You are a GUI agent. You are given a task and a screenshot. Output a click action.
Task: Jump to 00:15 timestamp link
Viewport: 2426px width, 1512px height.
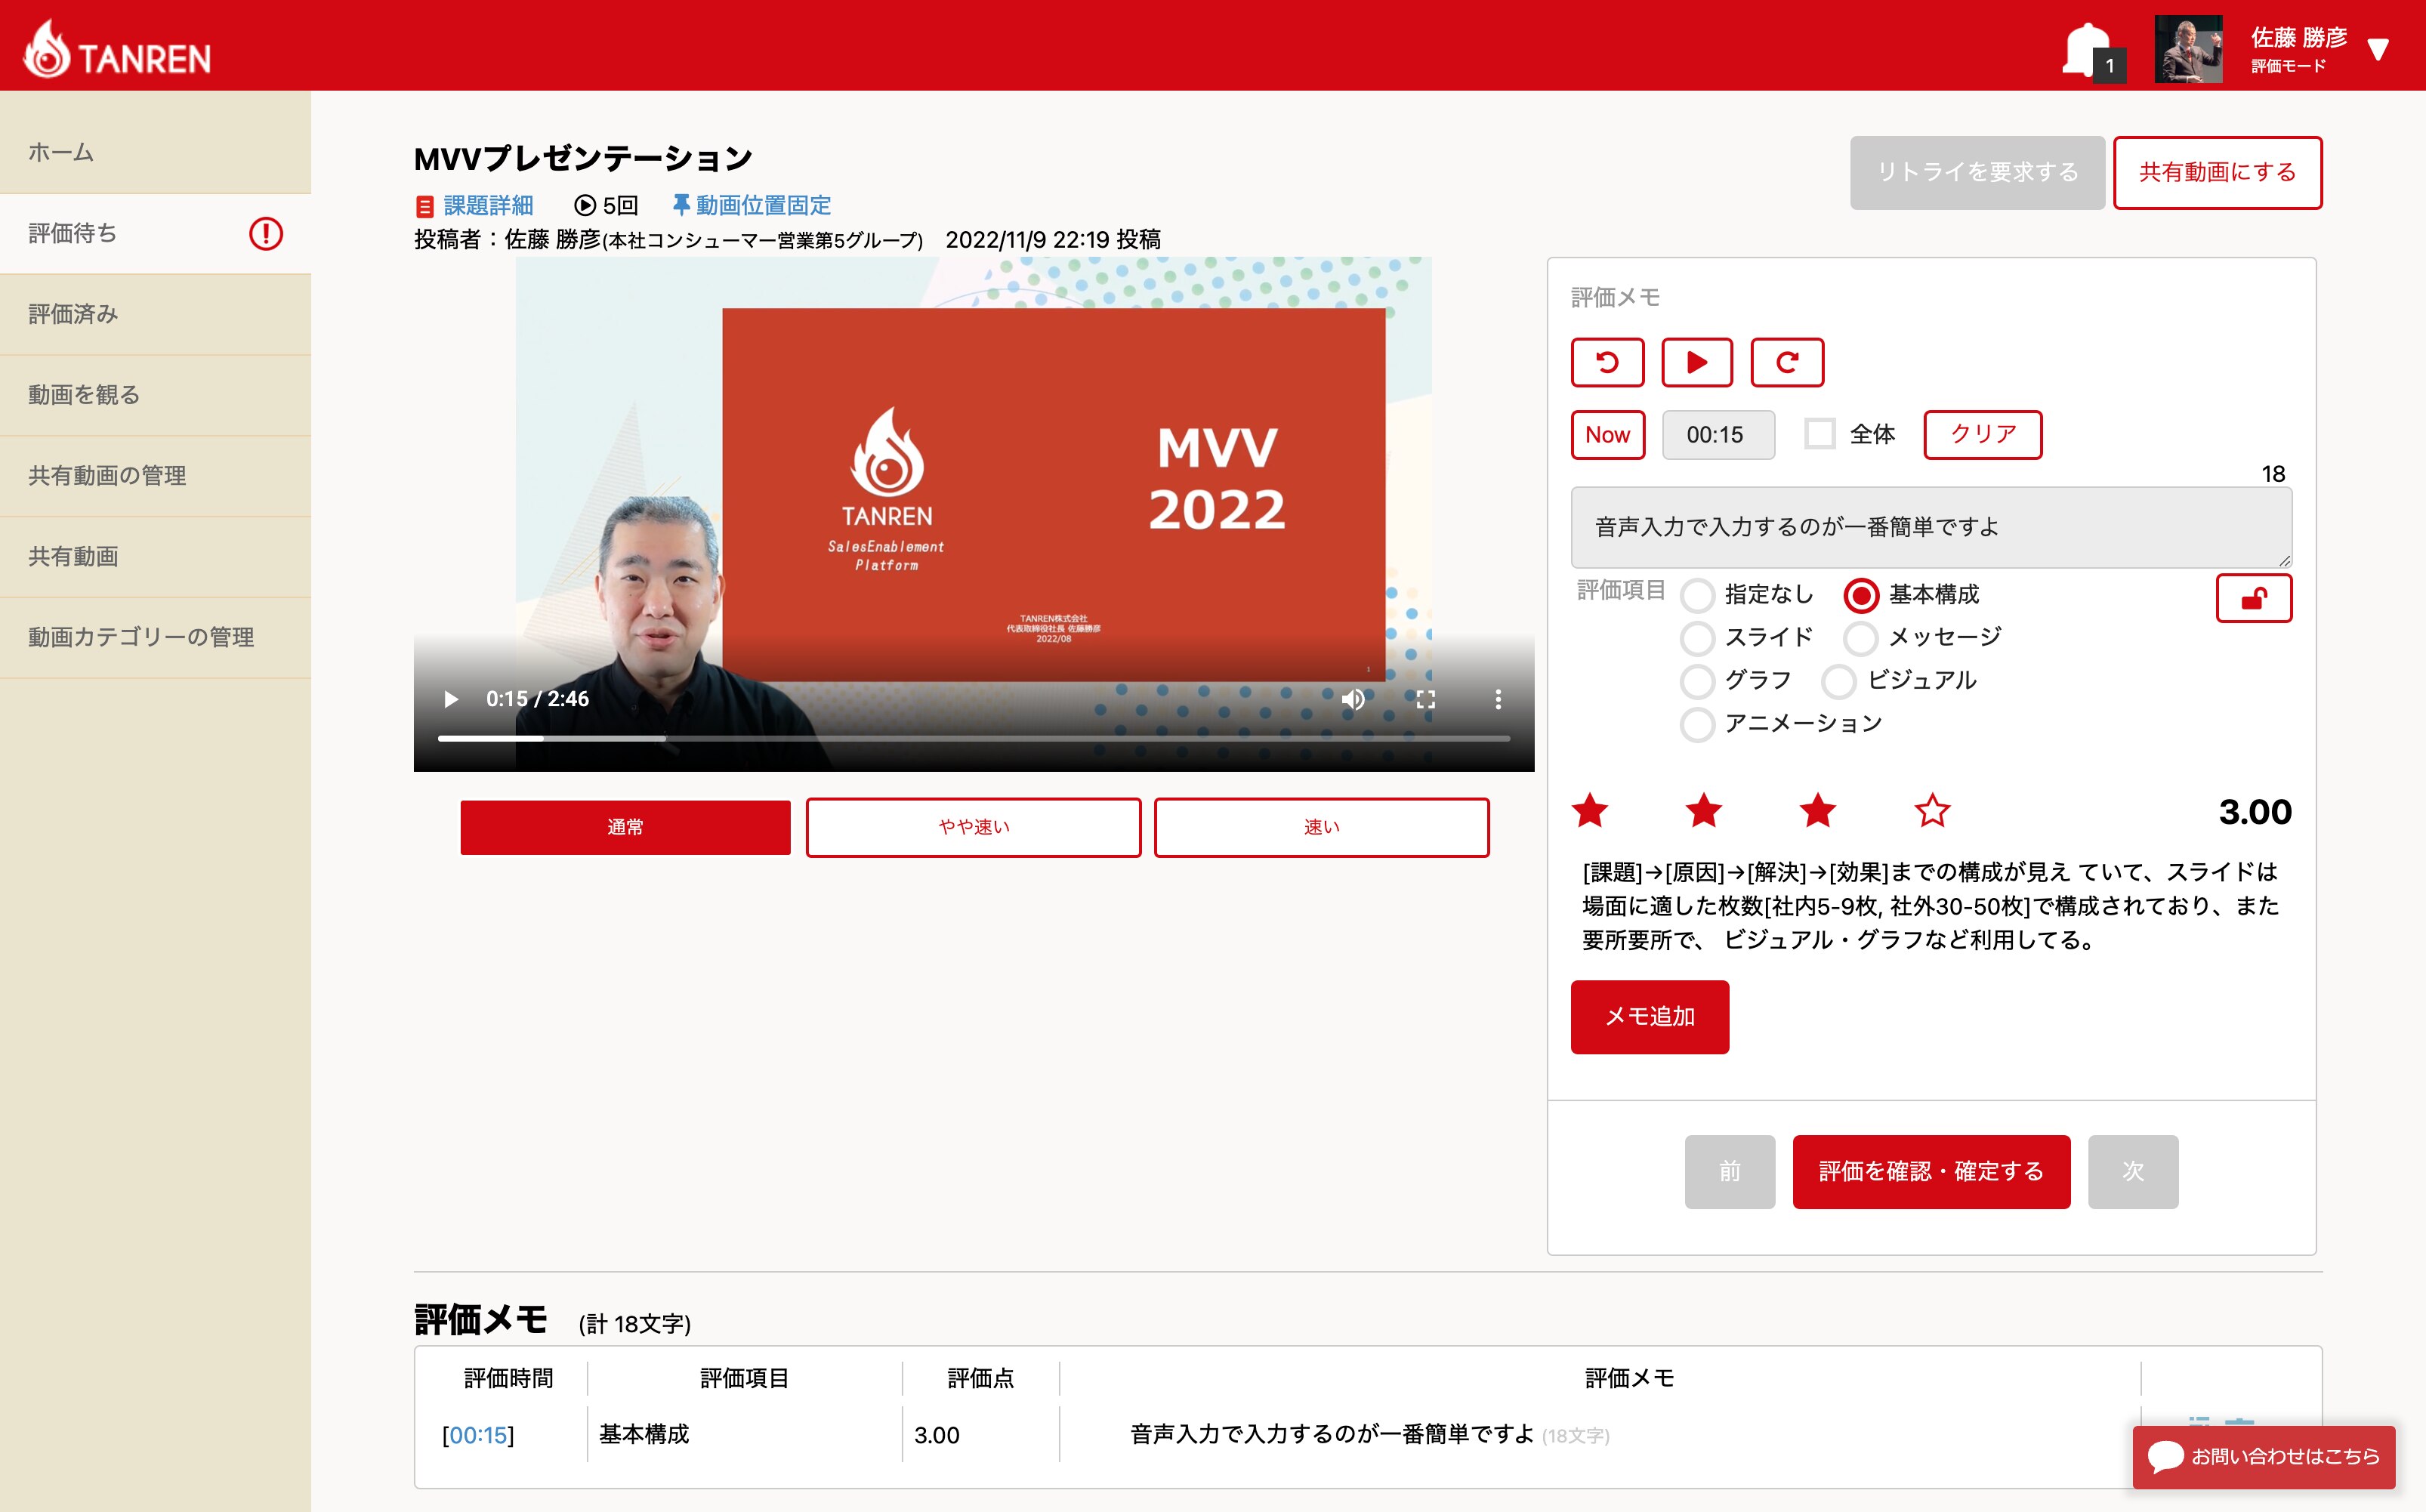coord(478,1435)
